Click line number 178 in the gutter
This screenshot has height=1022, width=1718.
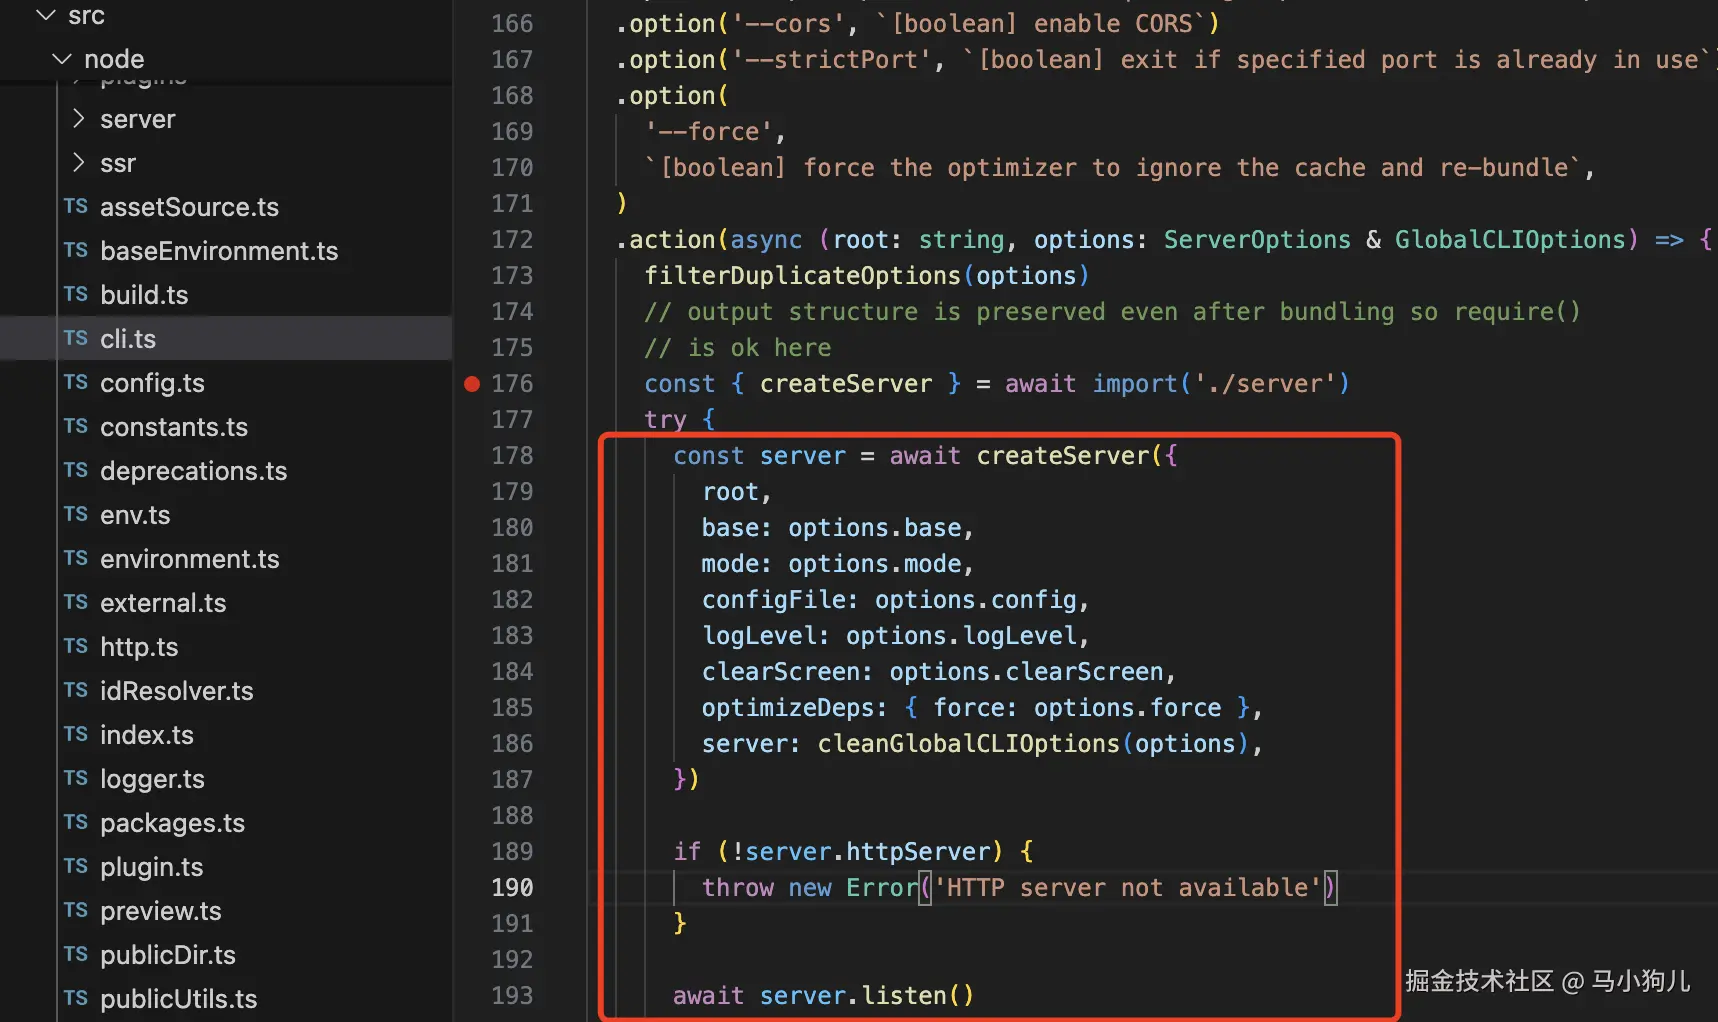point(512,455)
